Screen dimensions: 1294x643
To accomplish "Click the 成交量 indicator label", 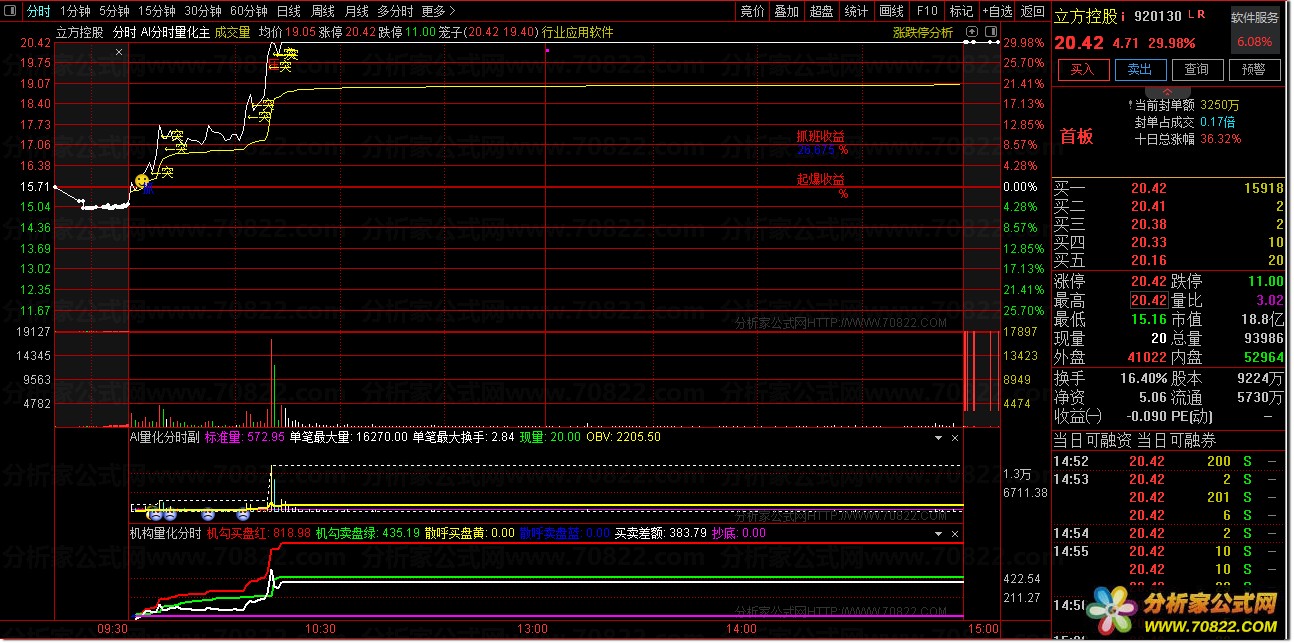I will (x=232, y=32).
